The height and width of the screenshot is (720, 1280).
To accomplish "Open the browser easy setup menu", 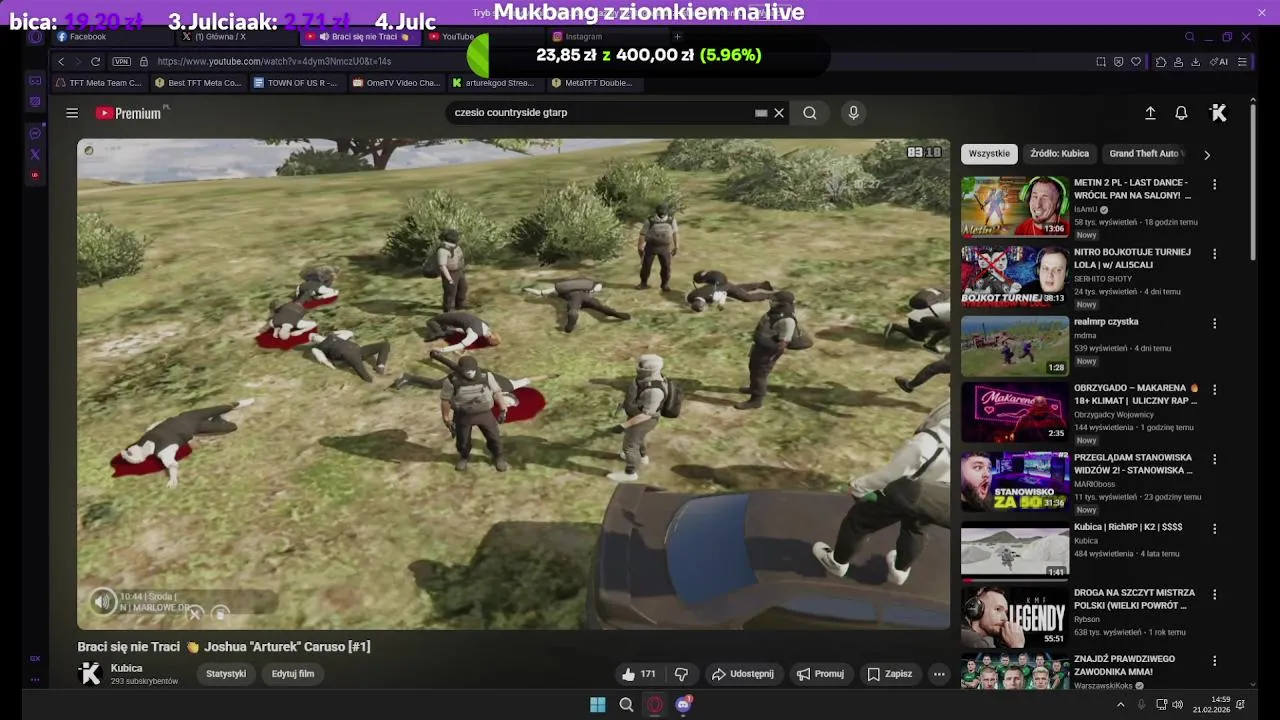I will (1242, 61).
